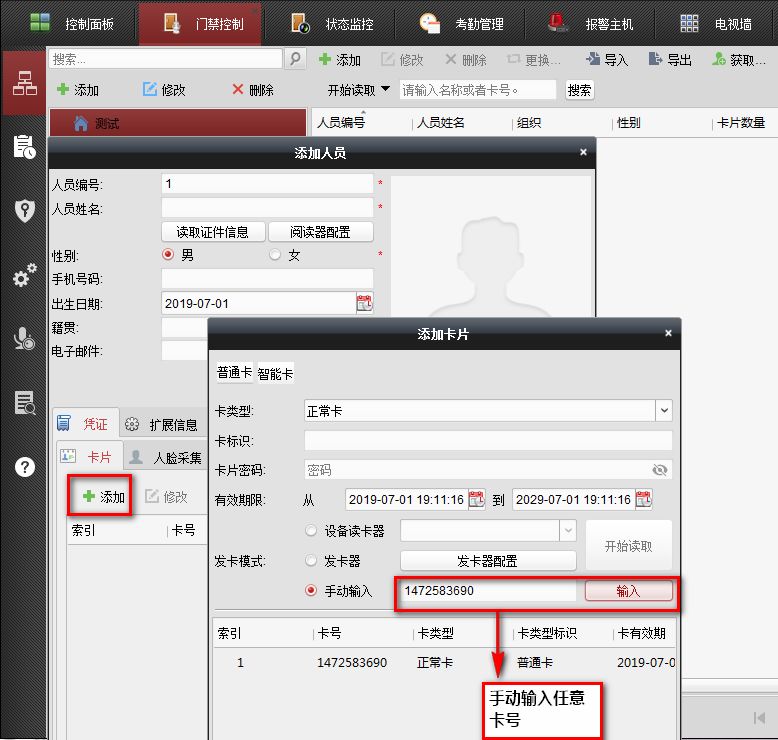This screenshot has height=740, width=778.
Task: Click the clipboard schedule sidebar icon
Action: tap(24, 148)
